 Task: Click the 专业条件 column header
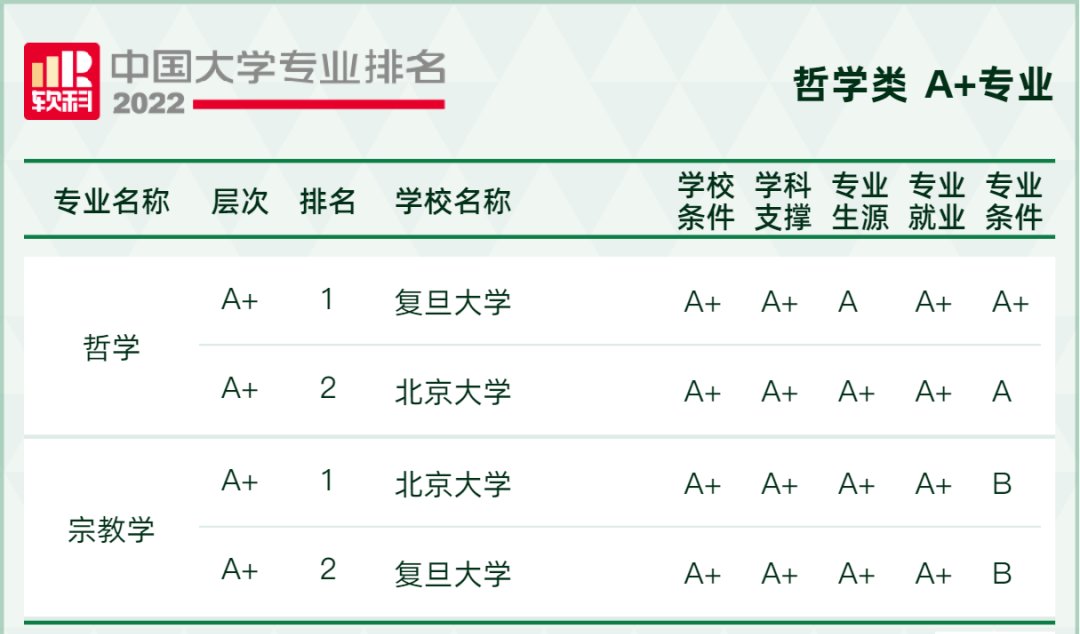pyautogui.click(x=1014, y=201)
